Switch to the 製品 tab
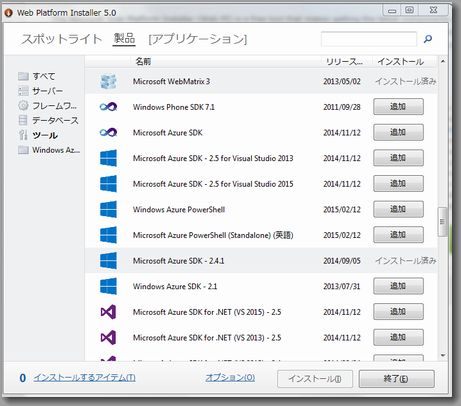This screenshot has height=406, width=461. (x=124, y=39)
